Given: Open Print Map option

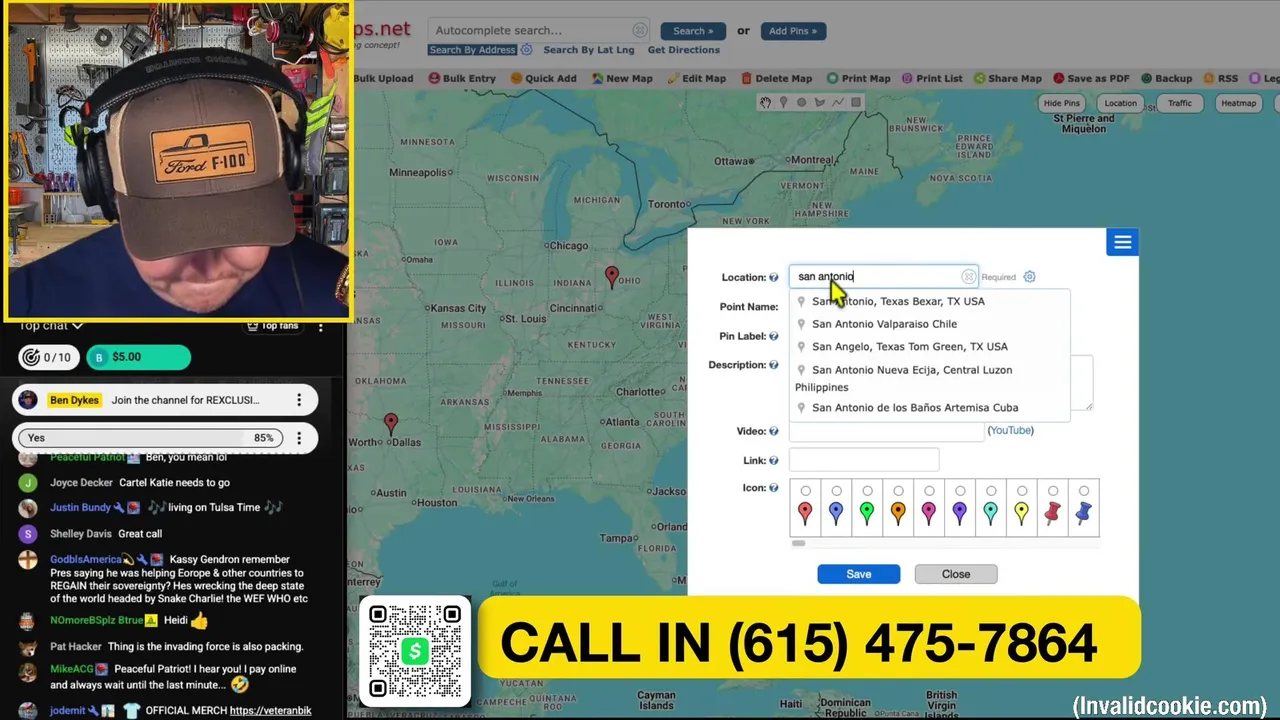Looking at the screenshot, I should point(858,78).
